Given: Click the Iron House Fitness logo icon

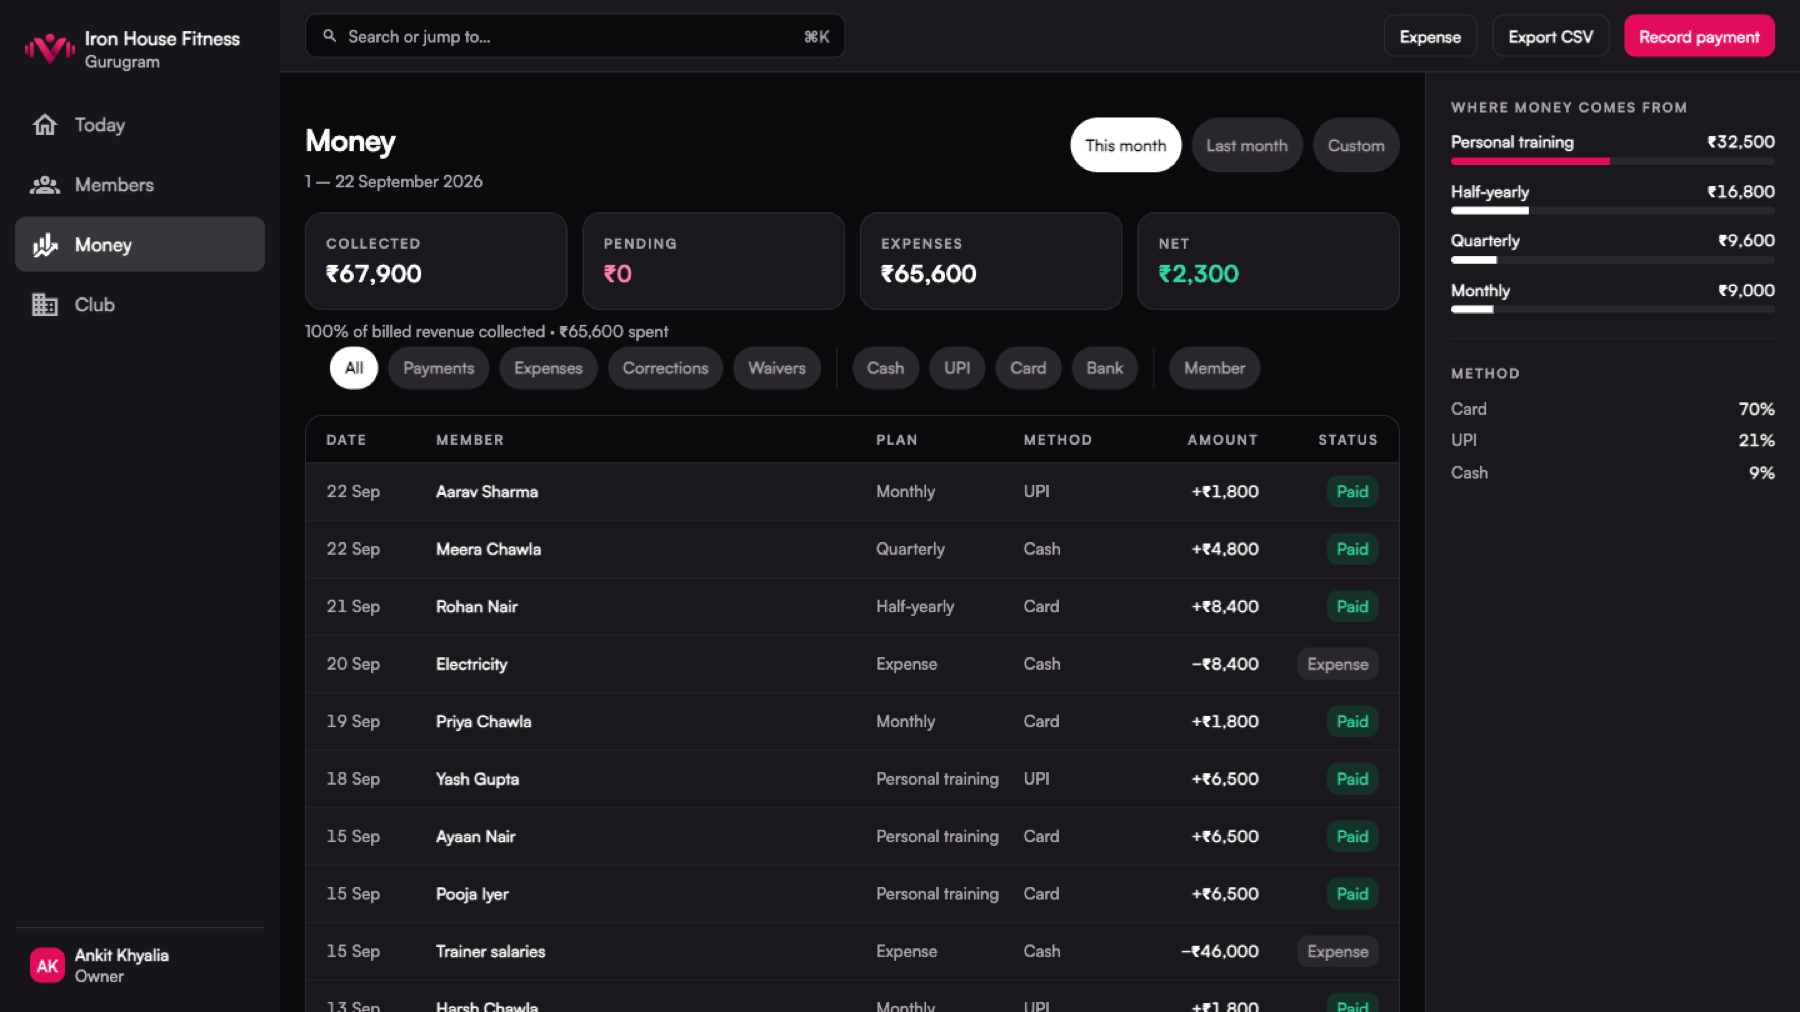Looking at the screenshot, I should (49, 48).
